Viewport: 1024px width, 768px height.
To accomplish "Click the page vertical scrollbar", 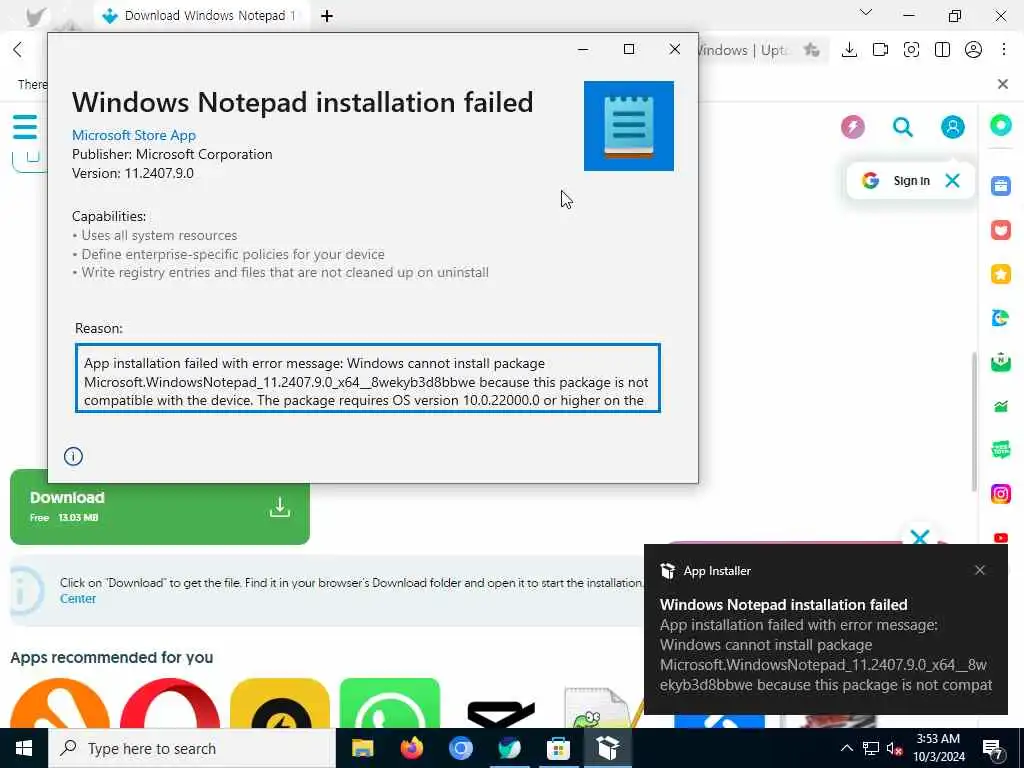I will pyautogui.click(x=974, y=421).
